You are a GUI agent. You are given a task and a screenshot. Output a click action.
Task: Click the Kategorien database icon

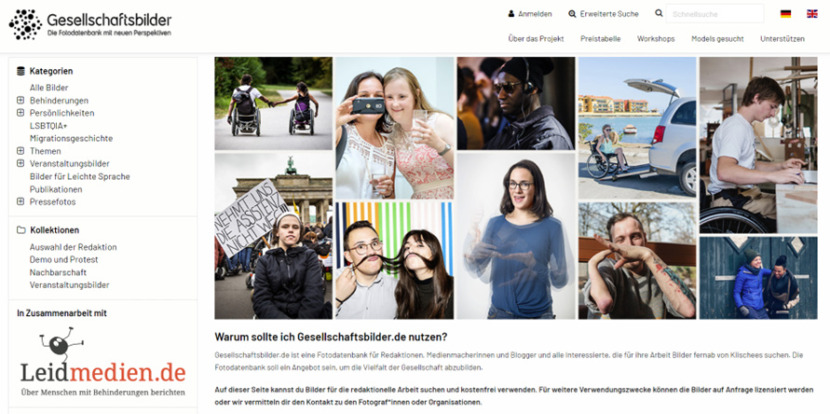[21, 71]
